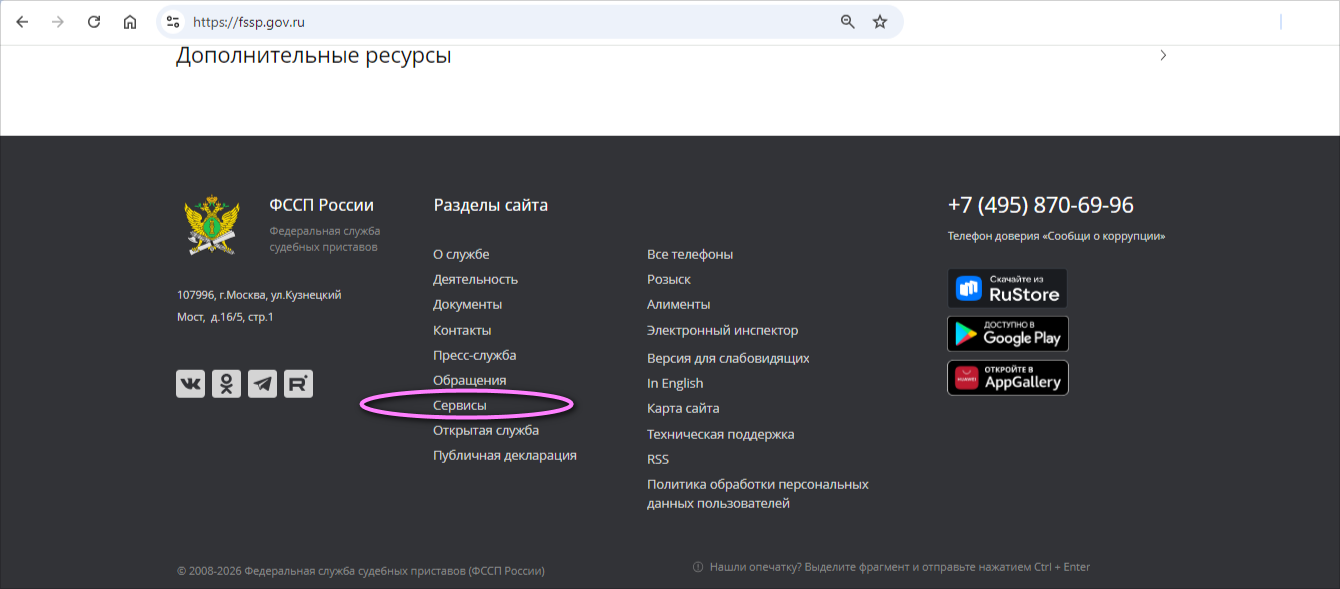
Task: Bookmark page using the star icon
Action: click(x=880, y=22)
